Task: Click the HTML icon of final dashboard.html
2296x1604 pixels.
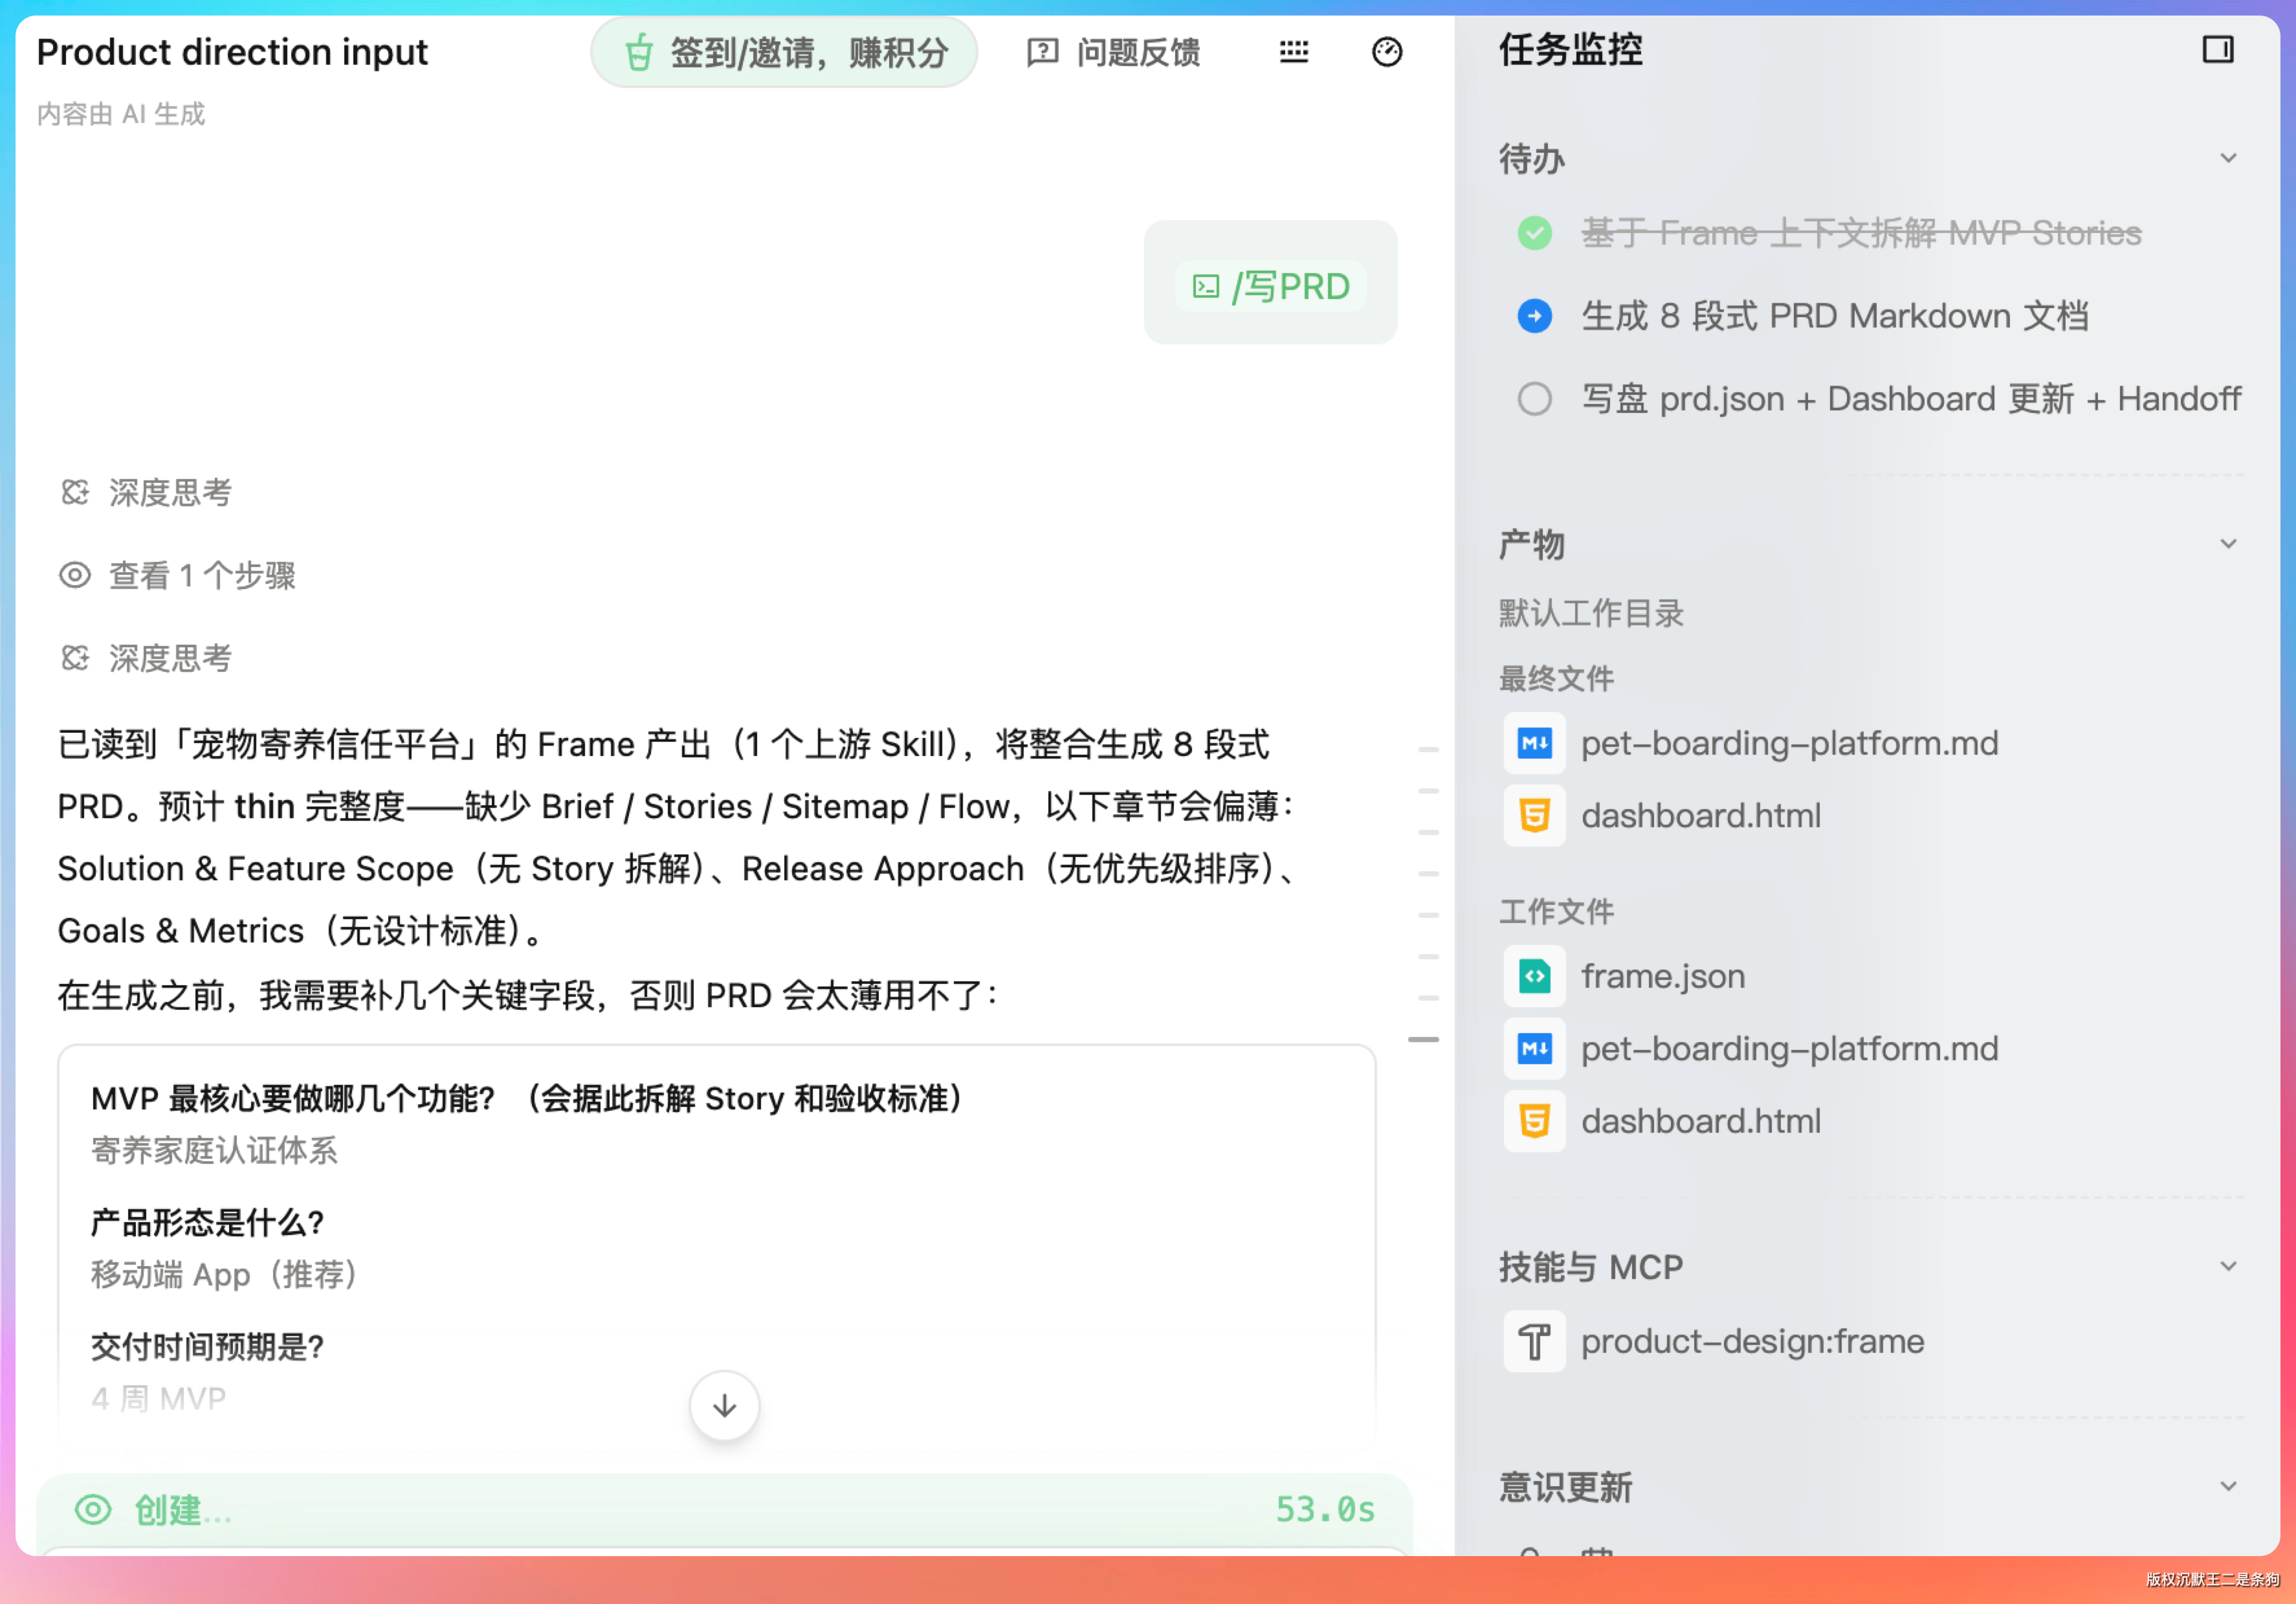Action: (x=1534, y=816)
